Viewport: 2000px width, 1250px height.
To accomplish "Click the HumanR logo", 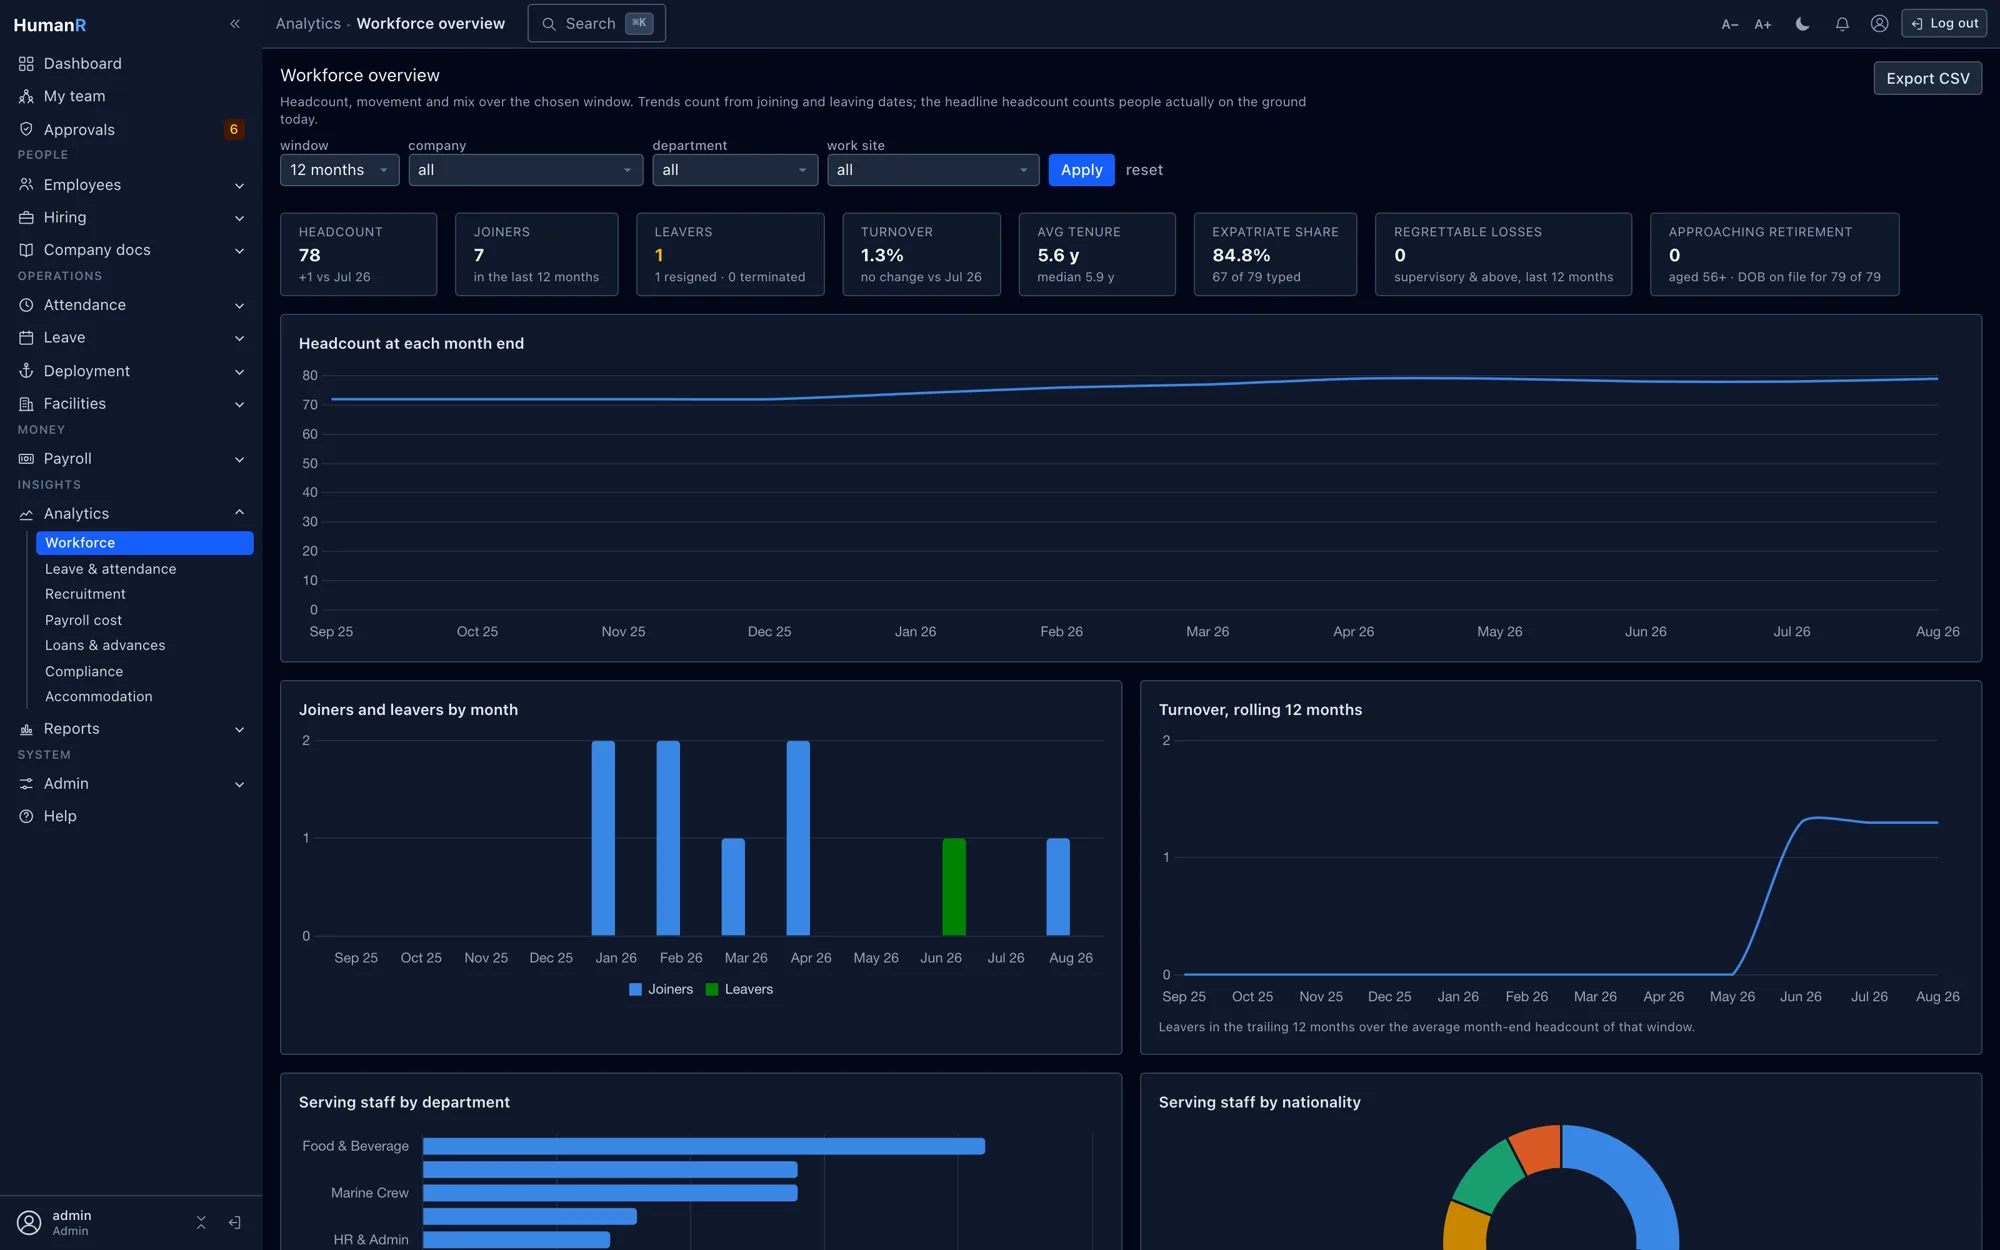I will 50,25.
